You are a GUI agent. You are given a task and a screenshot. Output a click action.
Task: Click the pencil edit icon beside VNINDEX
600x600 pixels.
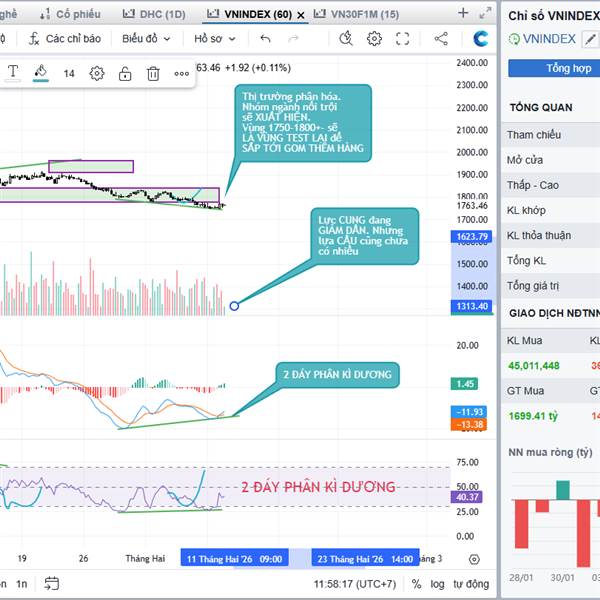point(590,39)
